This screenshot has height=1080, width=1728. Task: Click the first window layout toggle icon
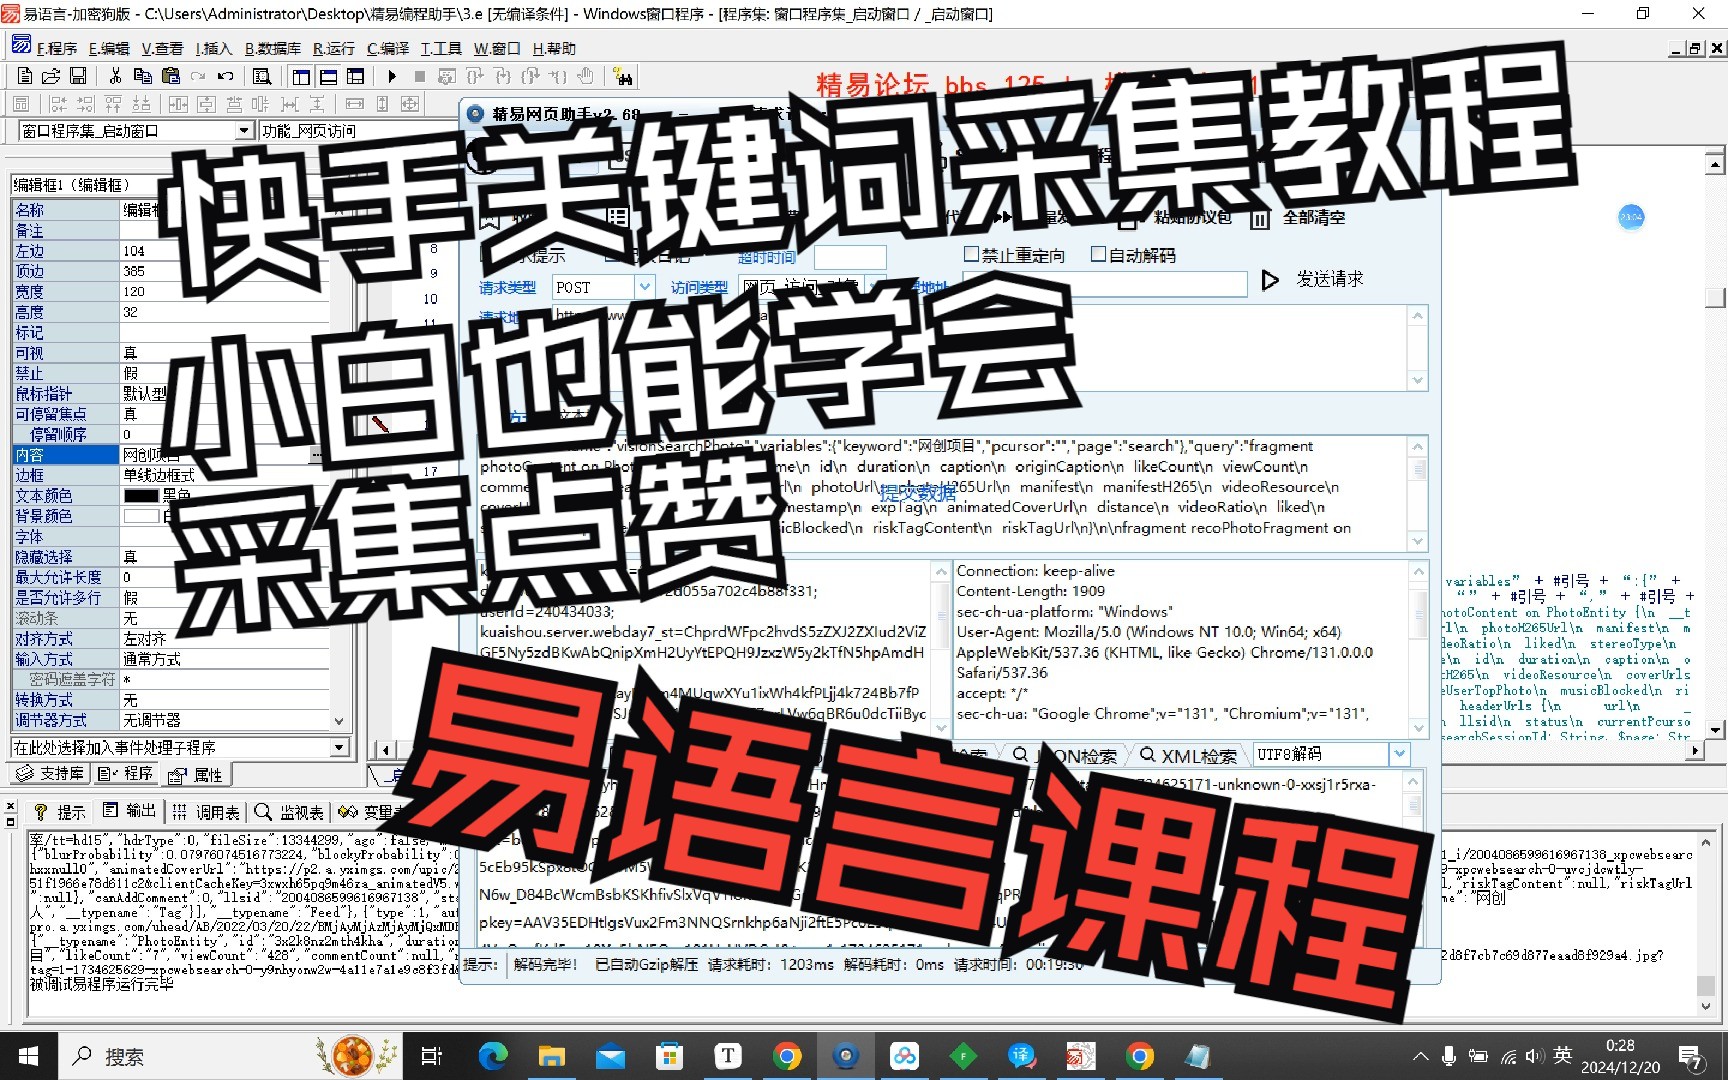coord(301,76)
